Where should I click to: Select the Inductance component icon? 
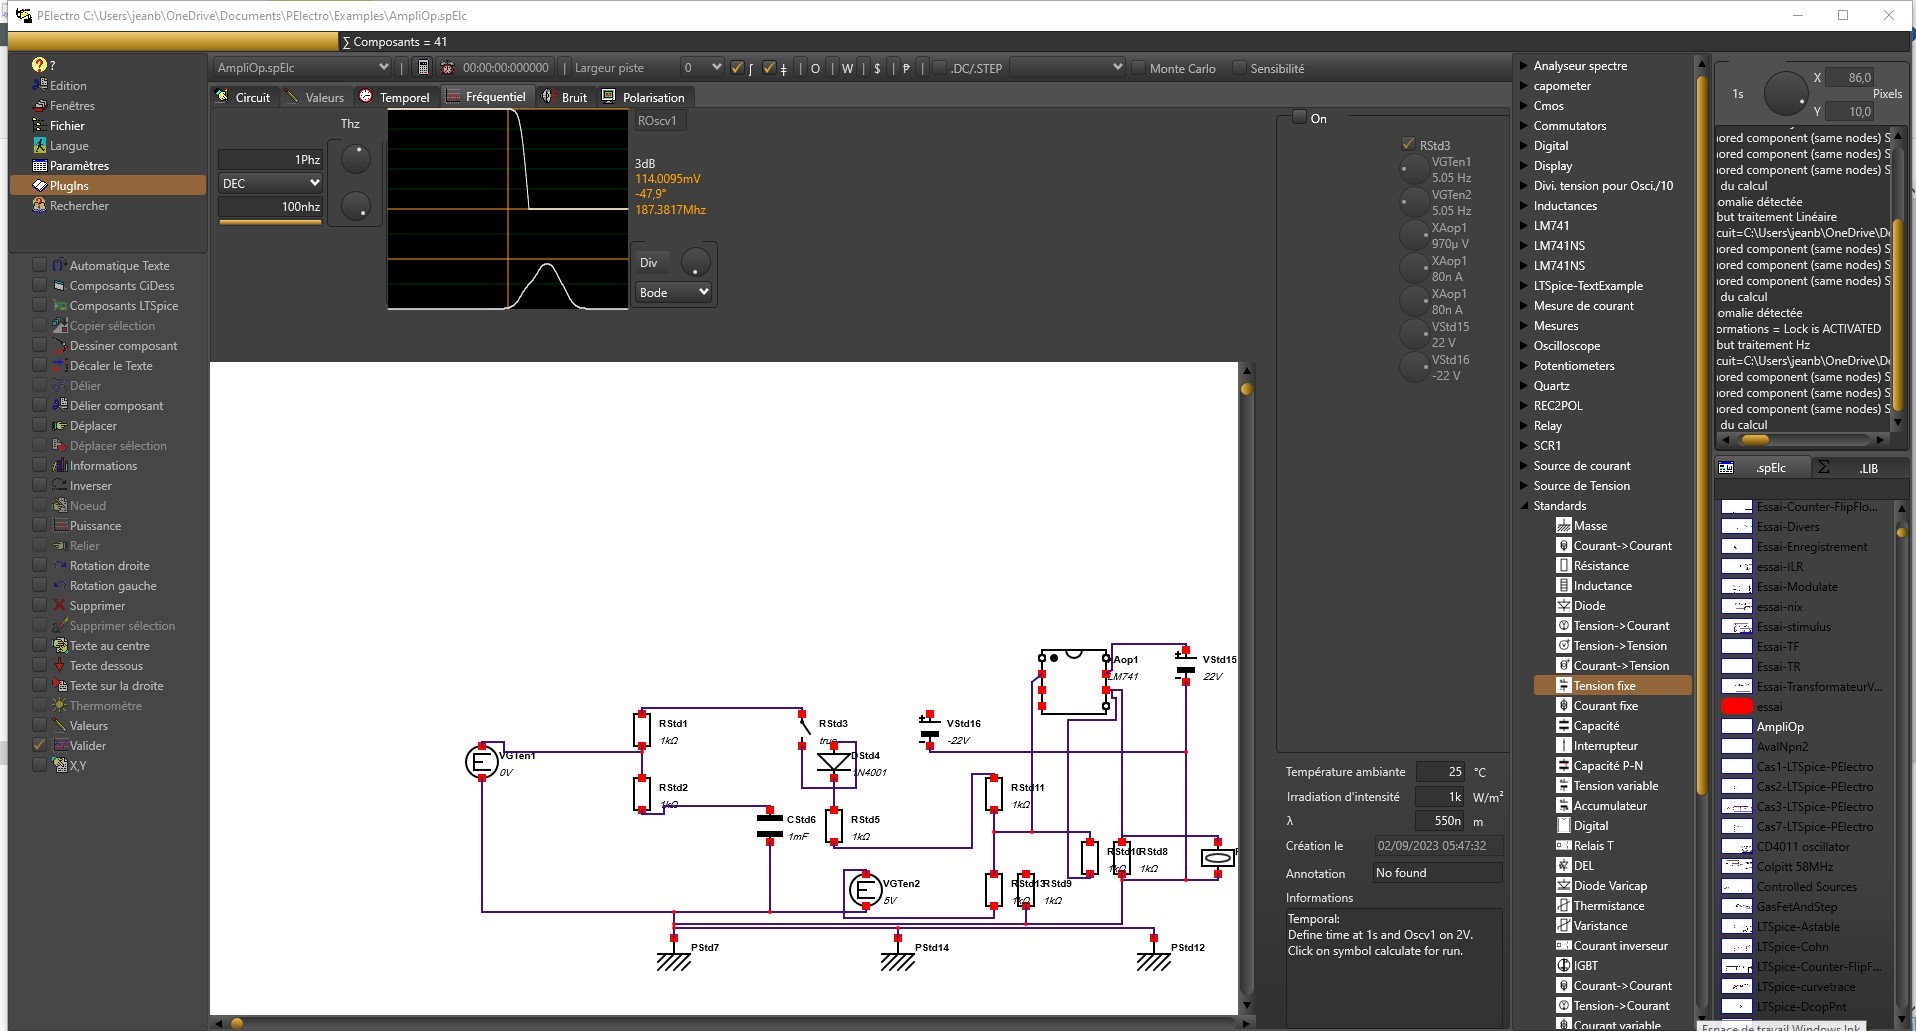1564,586
